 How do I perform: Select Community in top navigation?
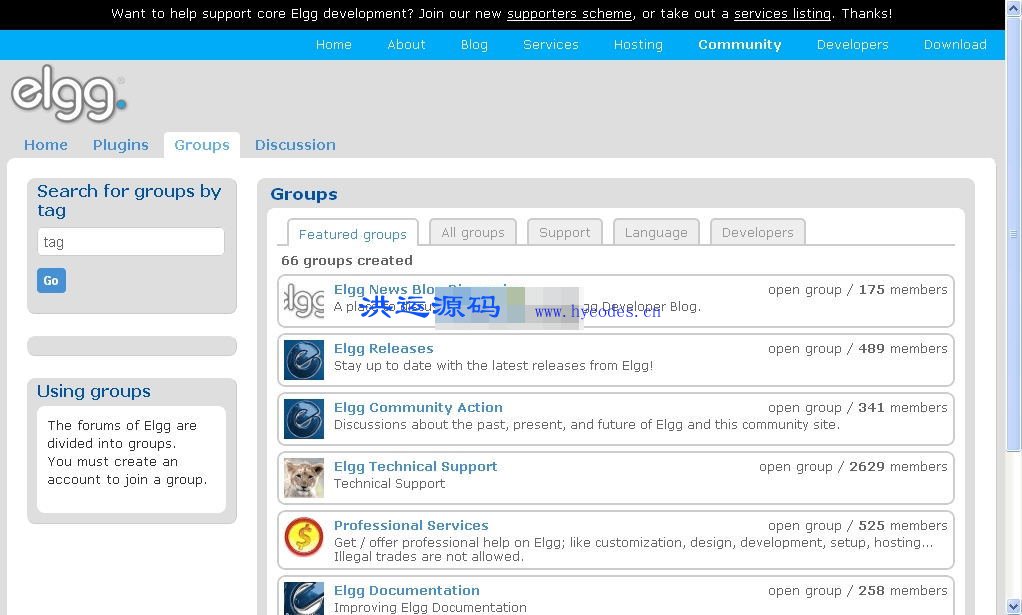[x=740, y=44]
